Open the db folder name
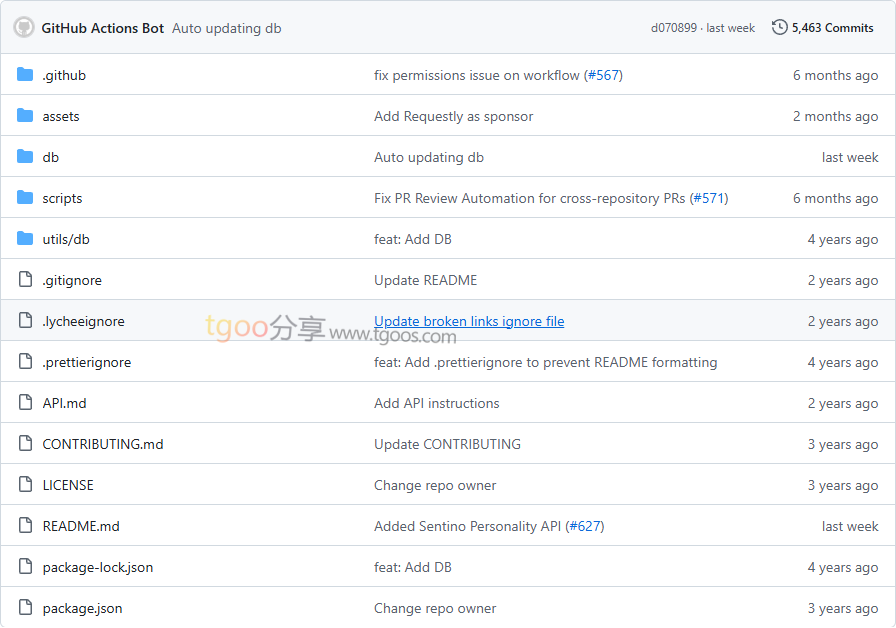The width and height of the screenshot is (896, 628). [x=51, y=157]
